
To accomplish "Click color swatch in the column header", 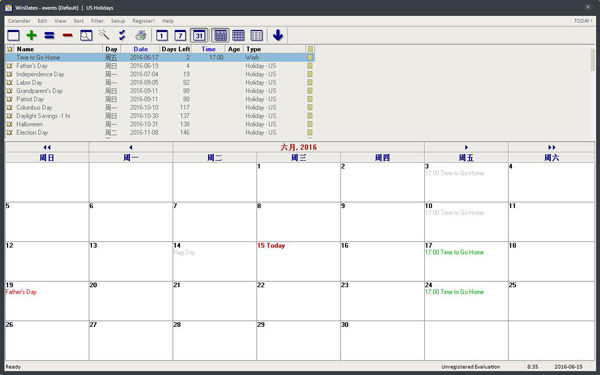I will pos(310,49).
